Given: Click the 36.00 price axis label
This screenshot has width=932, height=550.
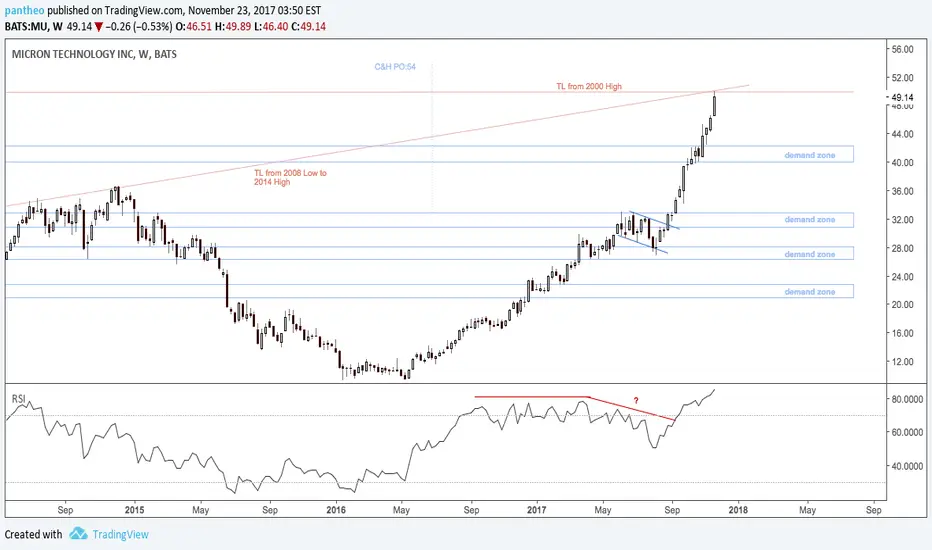Looking at the screenshot, I should pyautogui.click(x=903, y=191).
